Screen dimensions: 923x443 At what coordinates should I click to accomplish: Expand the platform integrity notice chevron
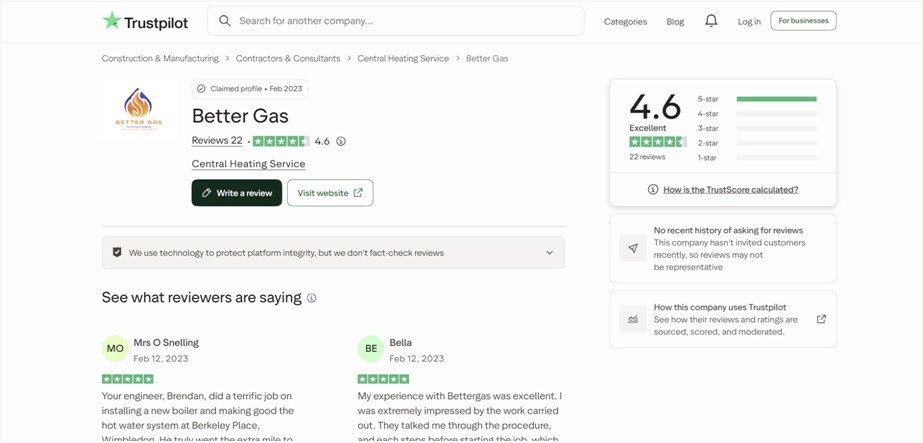[549, 253]
